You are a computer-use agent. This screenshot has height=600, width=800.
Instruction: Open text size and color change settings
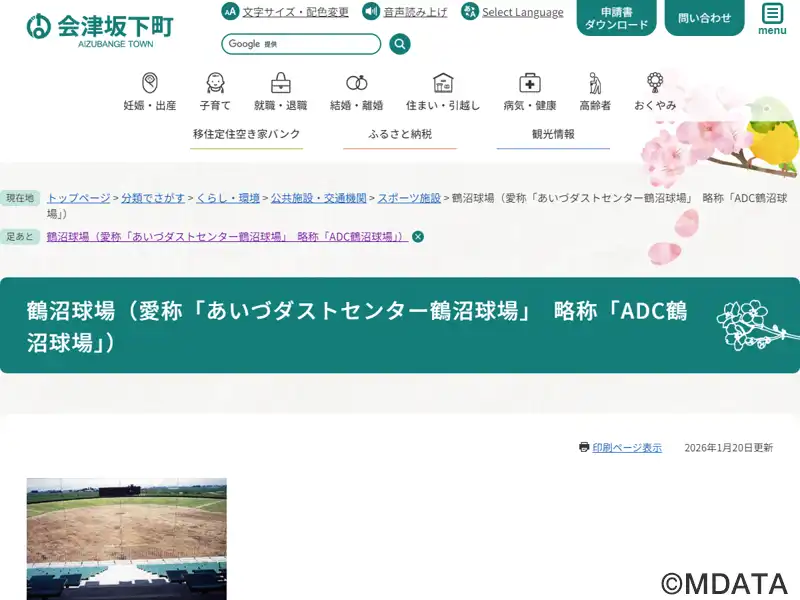coord(295,12)
